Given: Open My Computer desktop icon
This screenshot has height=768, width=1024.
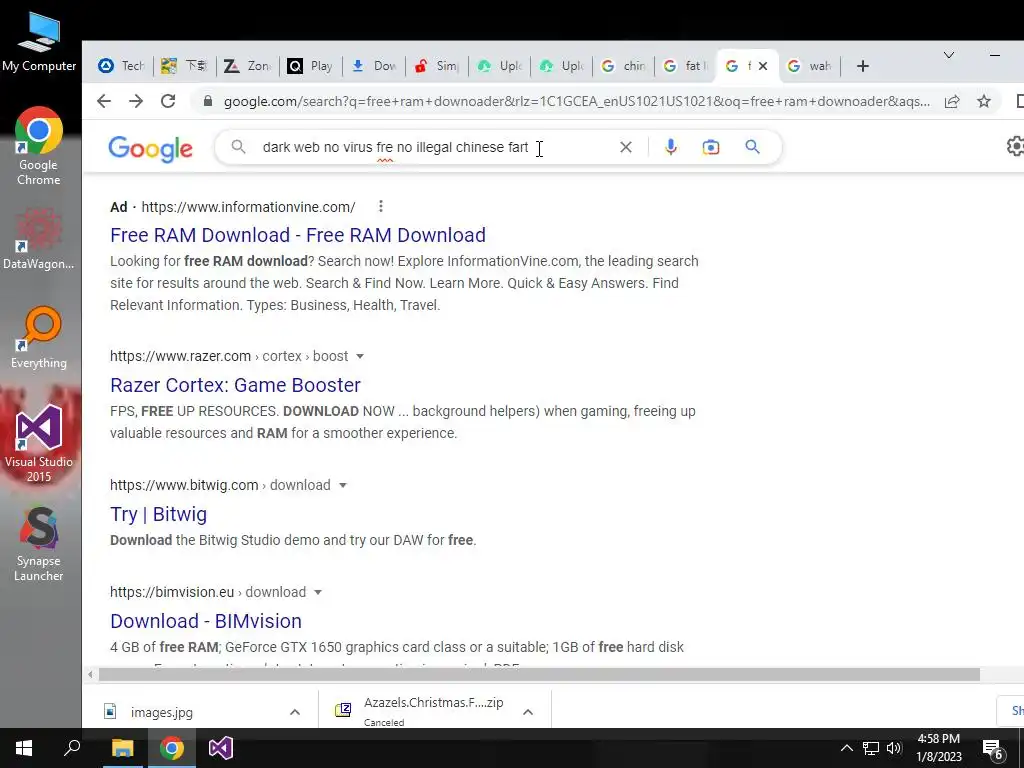Looking at the screenshot, I should tap(39, 42).
